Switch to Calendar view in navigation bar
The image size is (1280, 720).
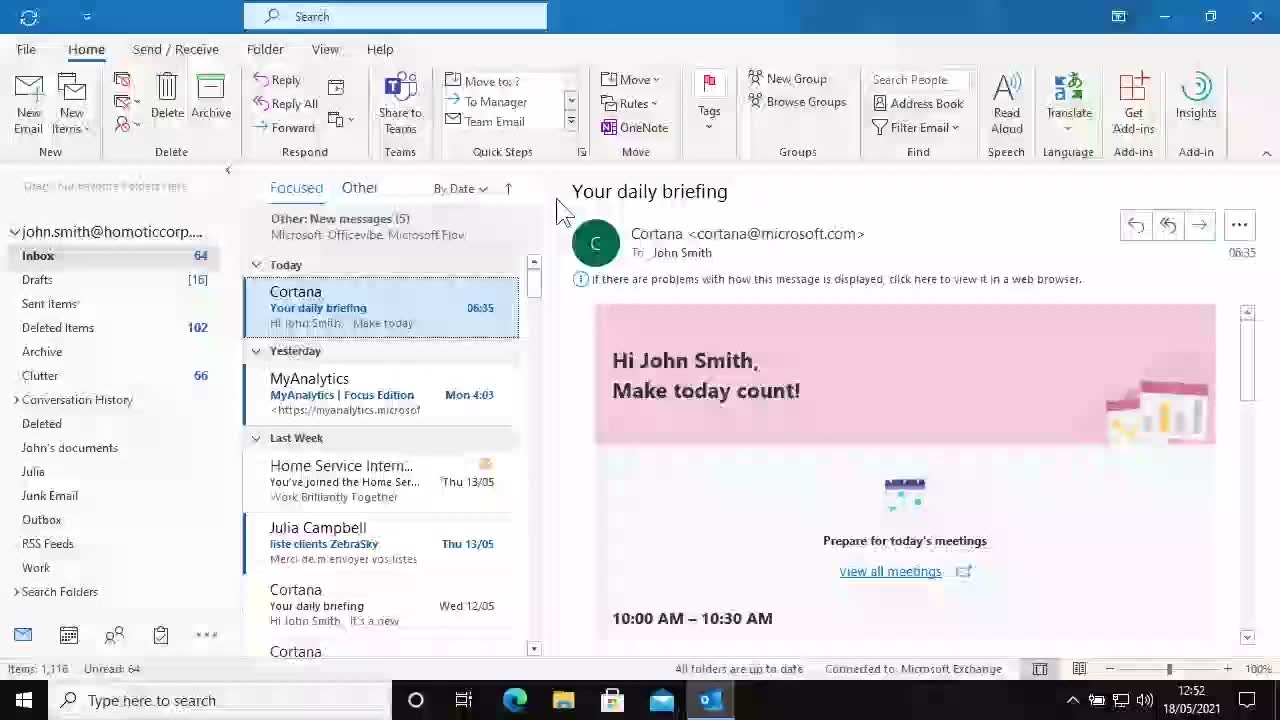[69, 635]
